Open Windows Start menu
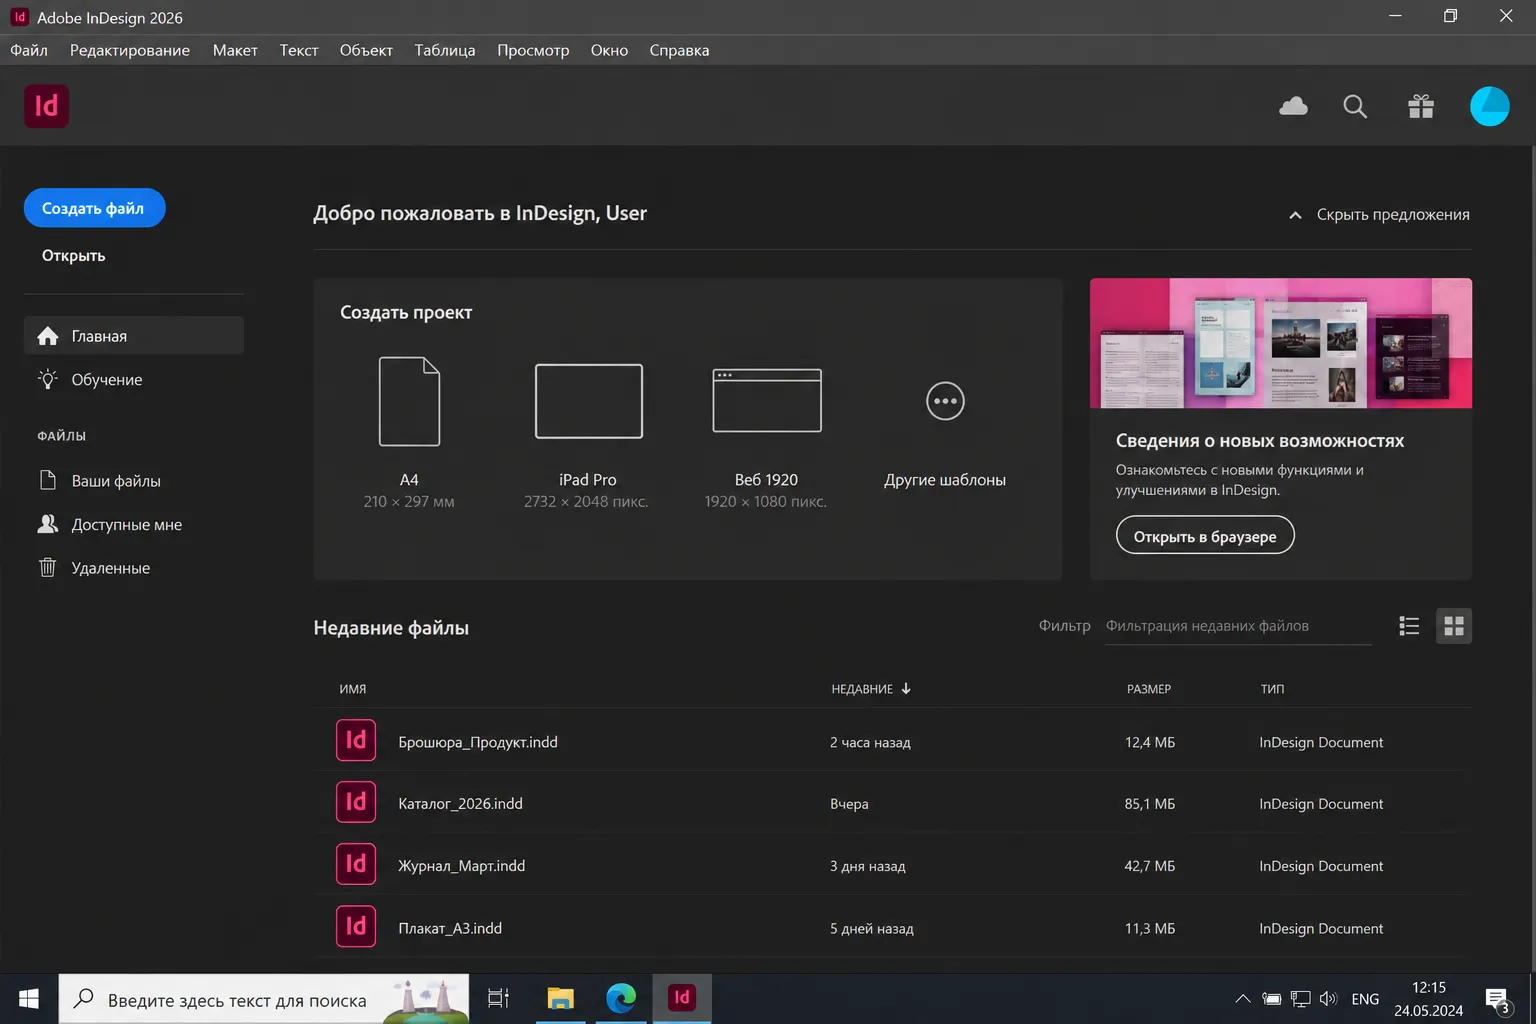This screenshot has height=1024, width=1536. tap(29, 998)
